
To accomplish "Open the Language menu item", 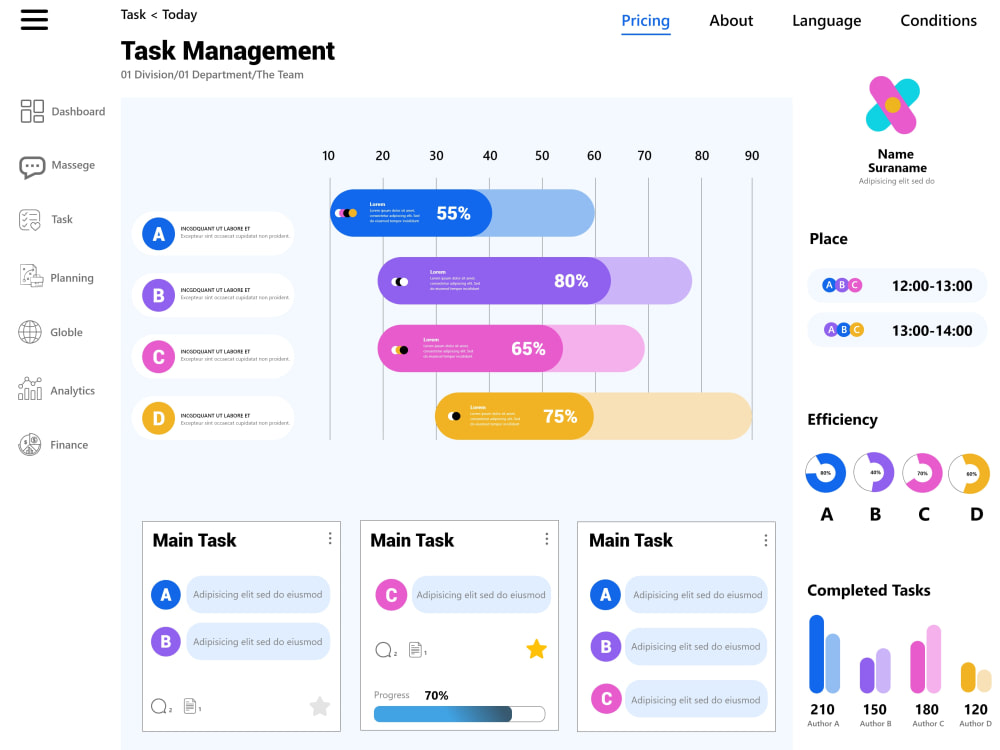I will pyautogui.click(x=827, y=21).
